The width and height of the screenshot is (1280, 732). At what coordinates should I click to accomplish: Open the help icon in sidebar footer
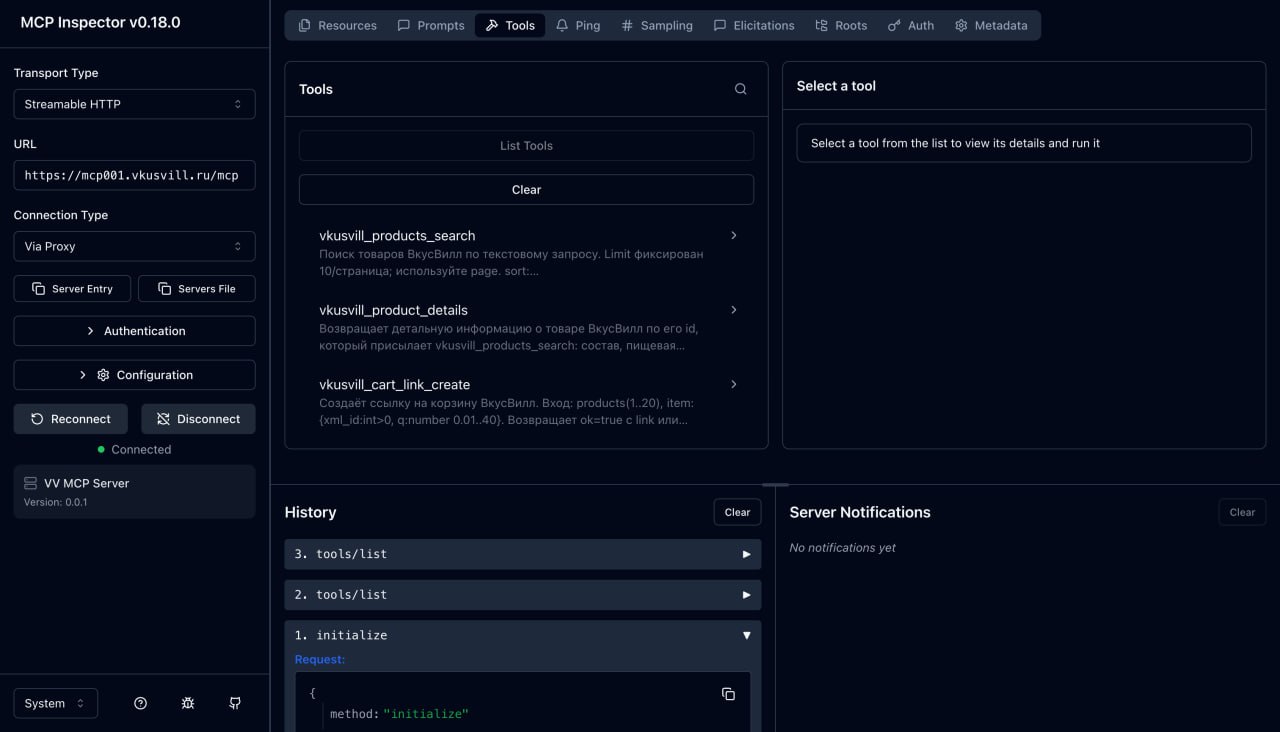point(140,703)
